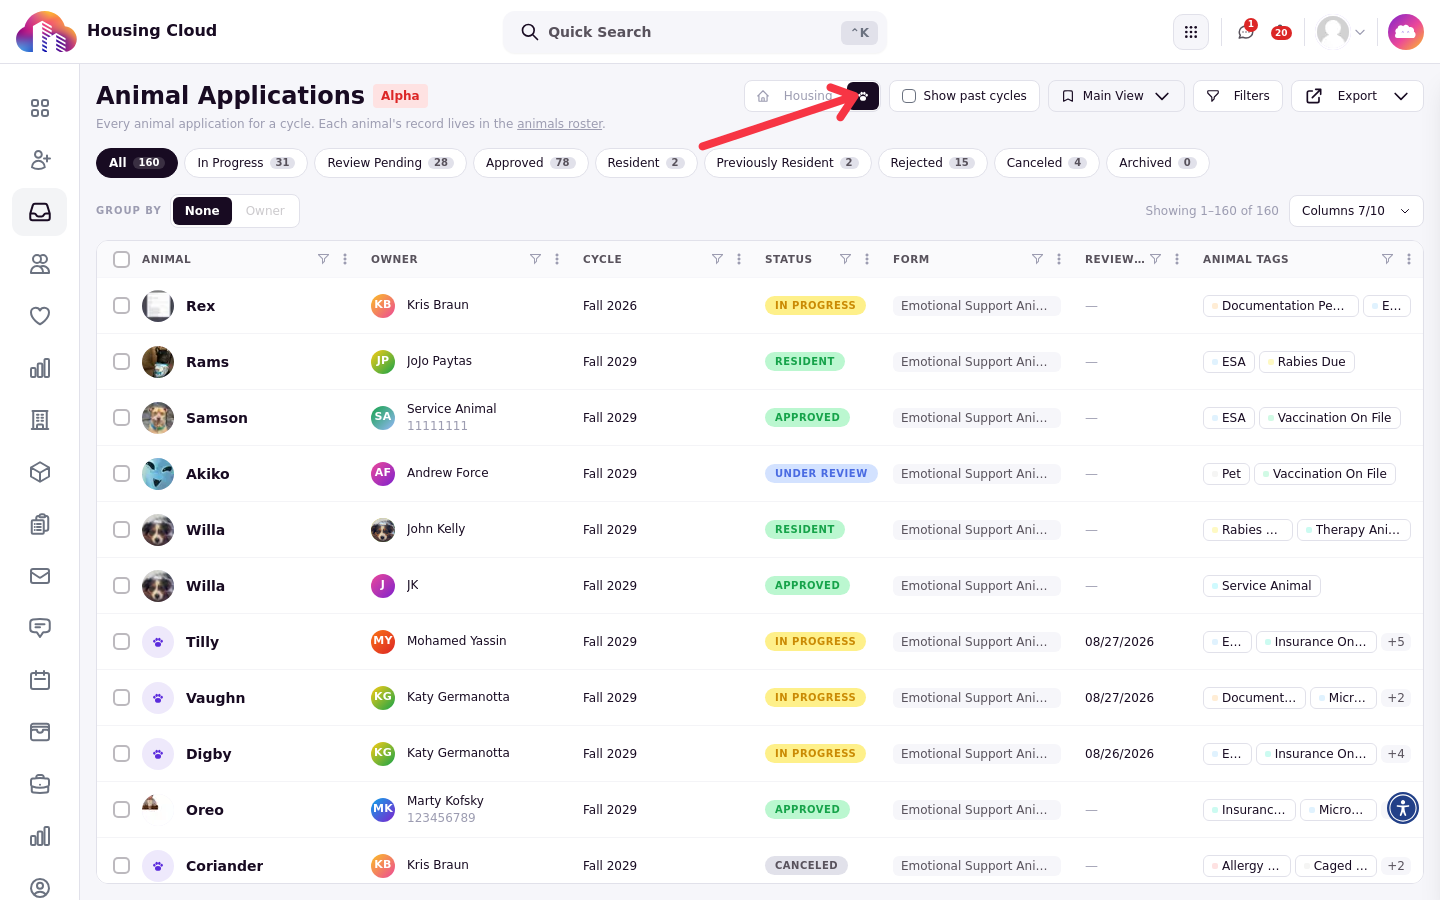Select the Approved tab
Screen dimensions: 1440x900
tap(530, 163)
